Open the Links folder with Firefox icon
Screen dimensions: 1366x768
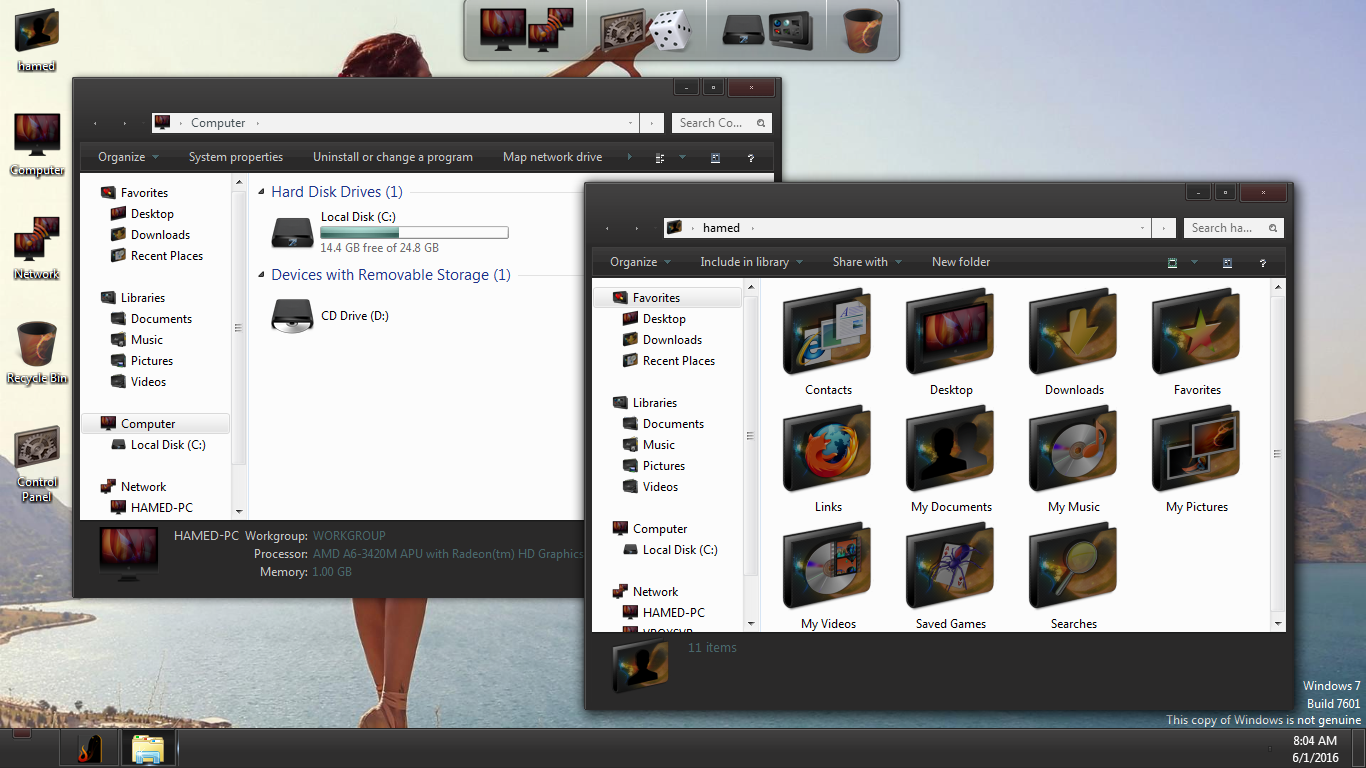827,450
